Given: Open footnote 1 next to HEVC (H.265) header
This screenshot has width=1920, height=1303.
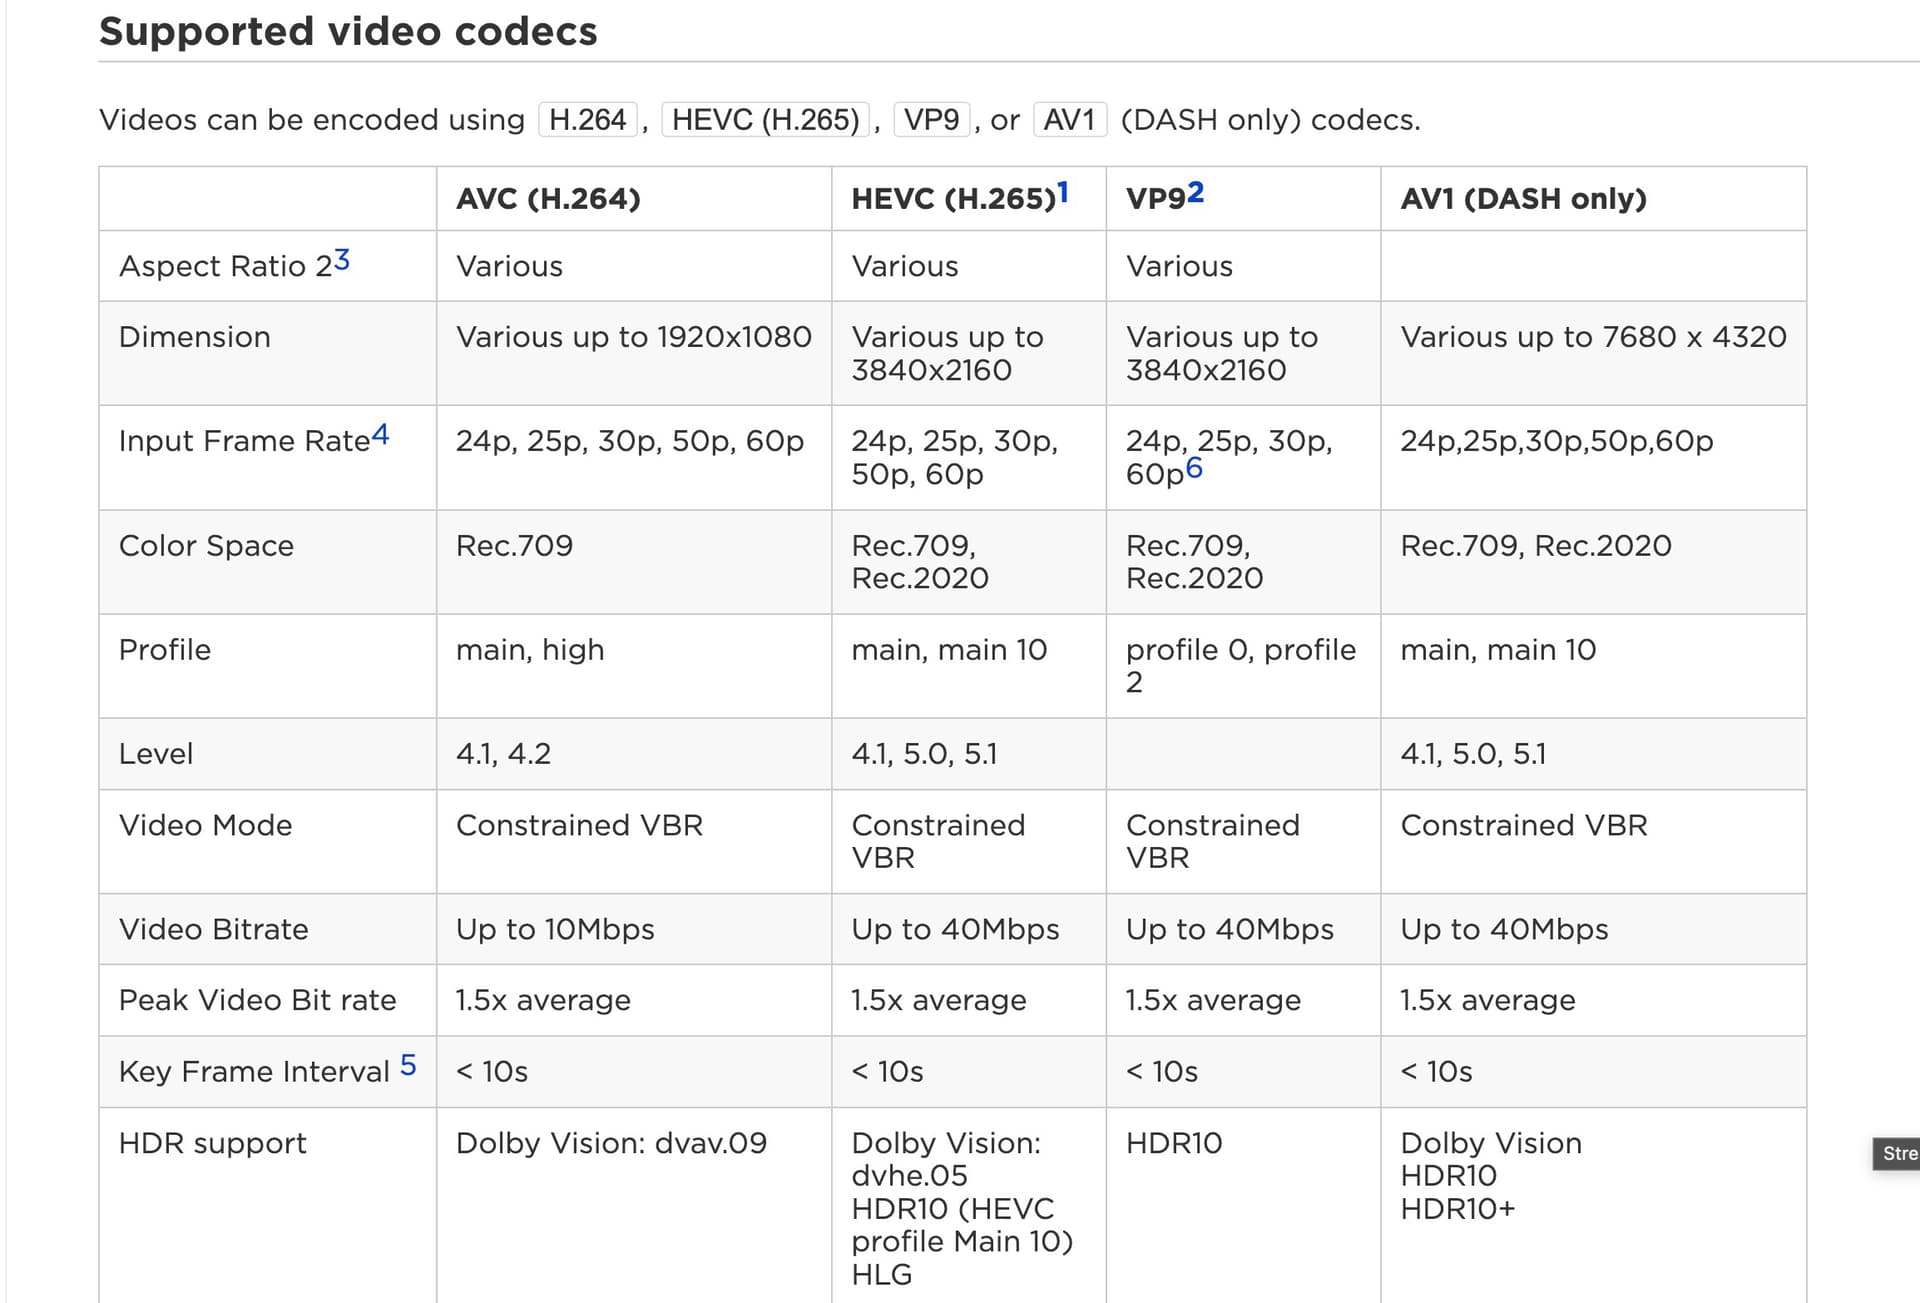Looking at the screenshot, I should point(1063,192).
